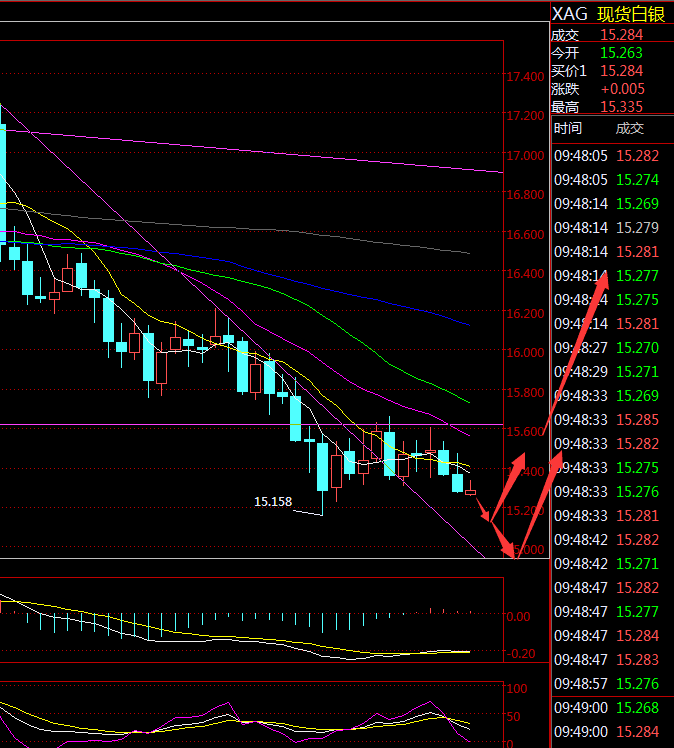Select the 15.284 trade at 09:49:00

coord(638,732)
